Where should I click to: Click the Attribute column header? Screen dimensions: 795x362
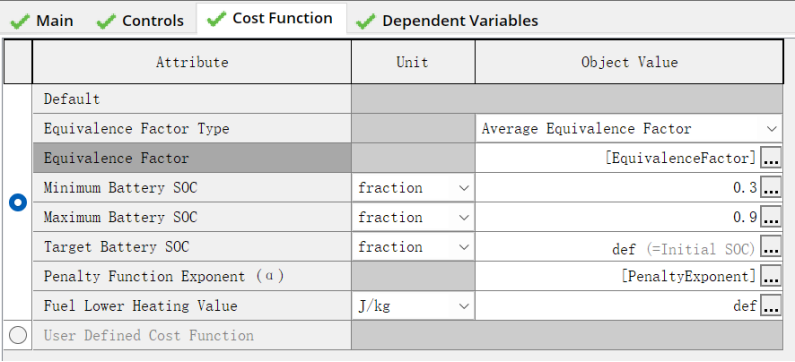[192, 62]
